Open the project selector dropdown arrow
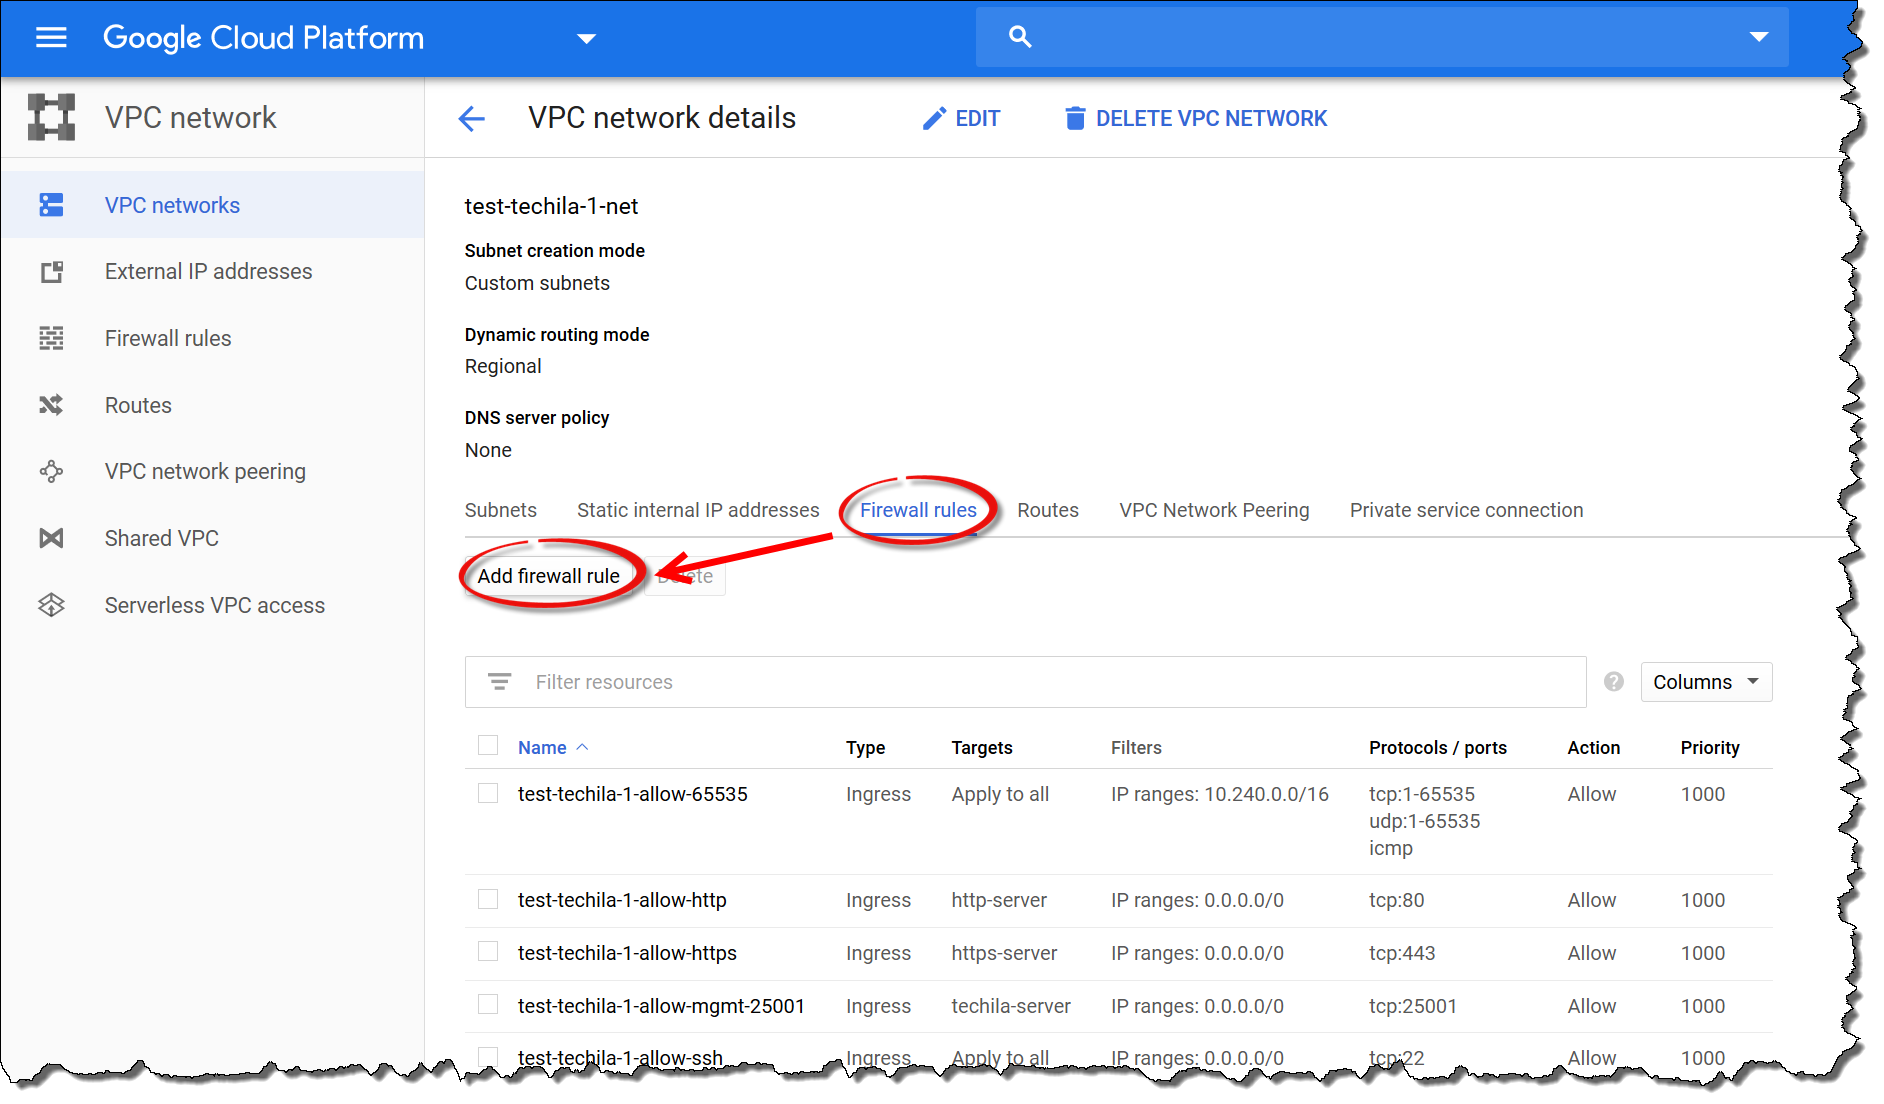1884x1104 pixels. coord(586,39)
